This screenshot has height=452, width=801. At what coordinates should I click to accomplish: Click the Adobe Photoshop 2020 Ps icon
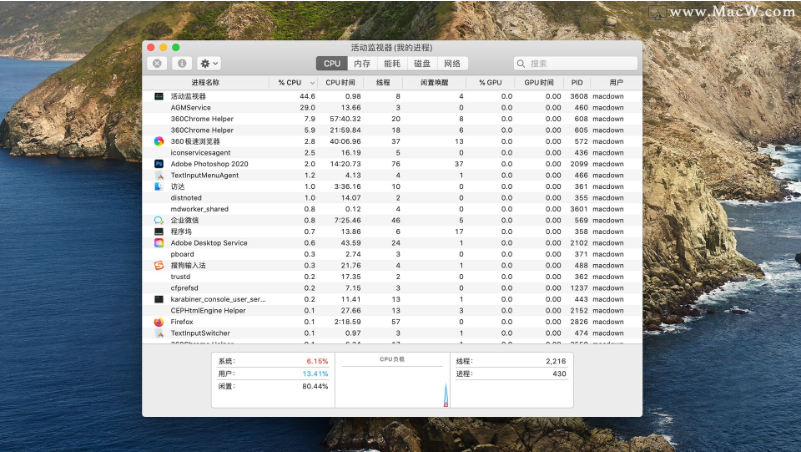point(159,164)
